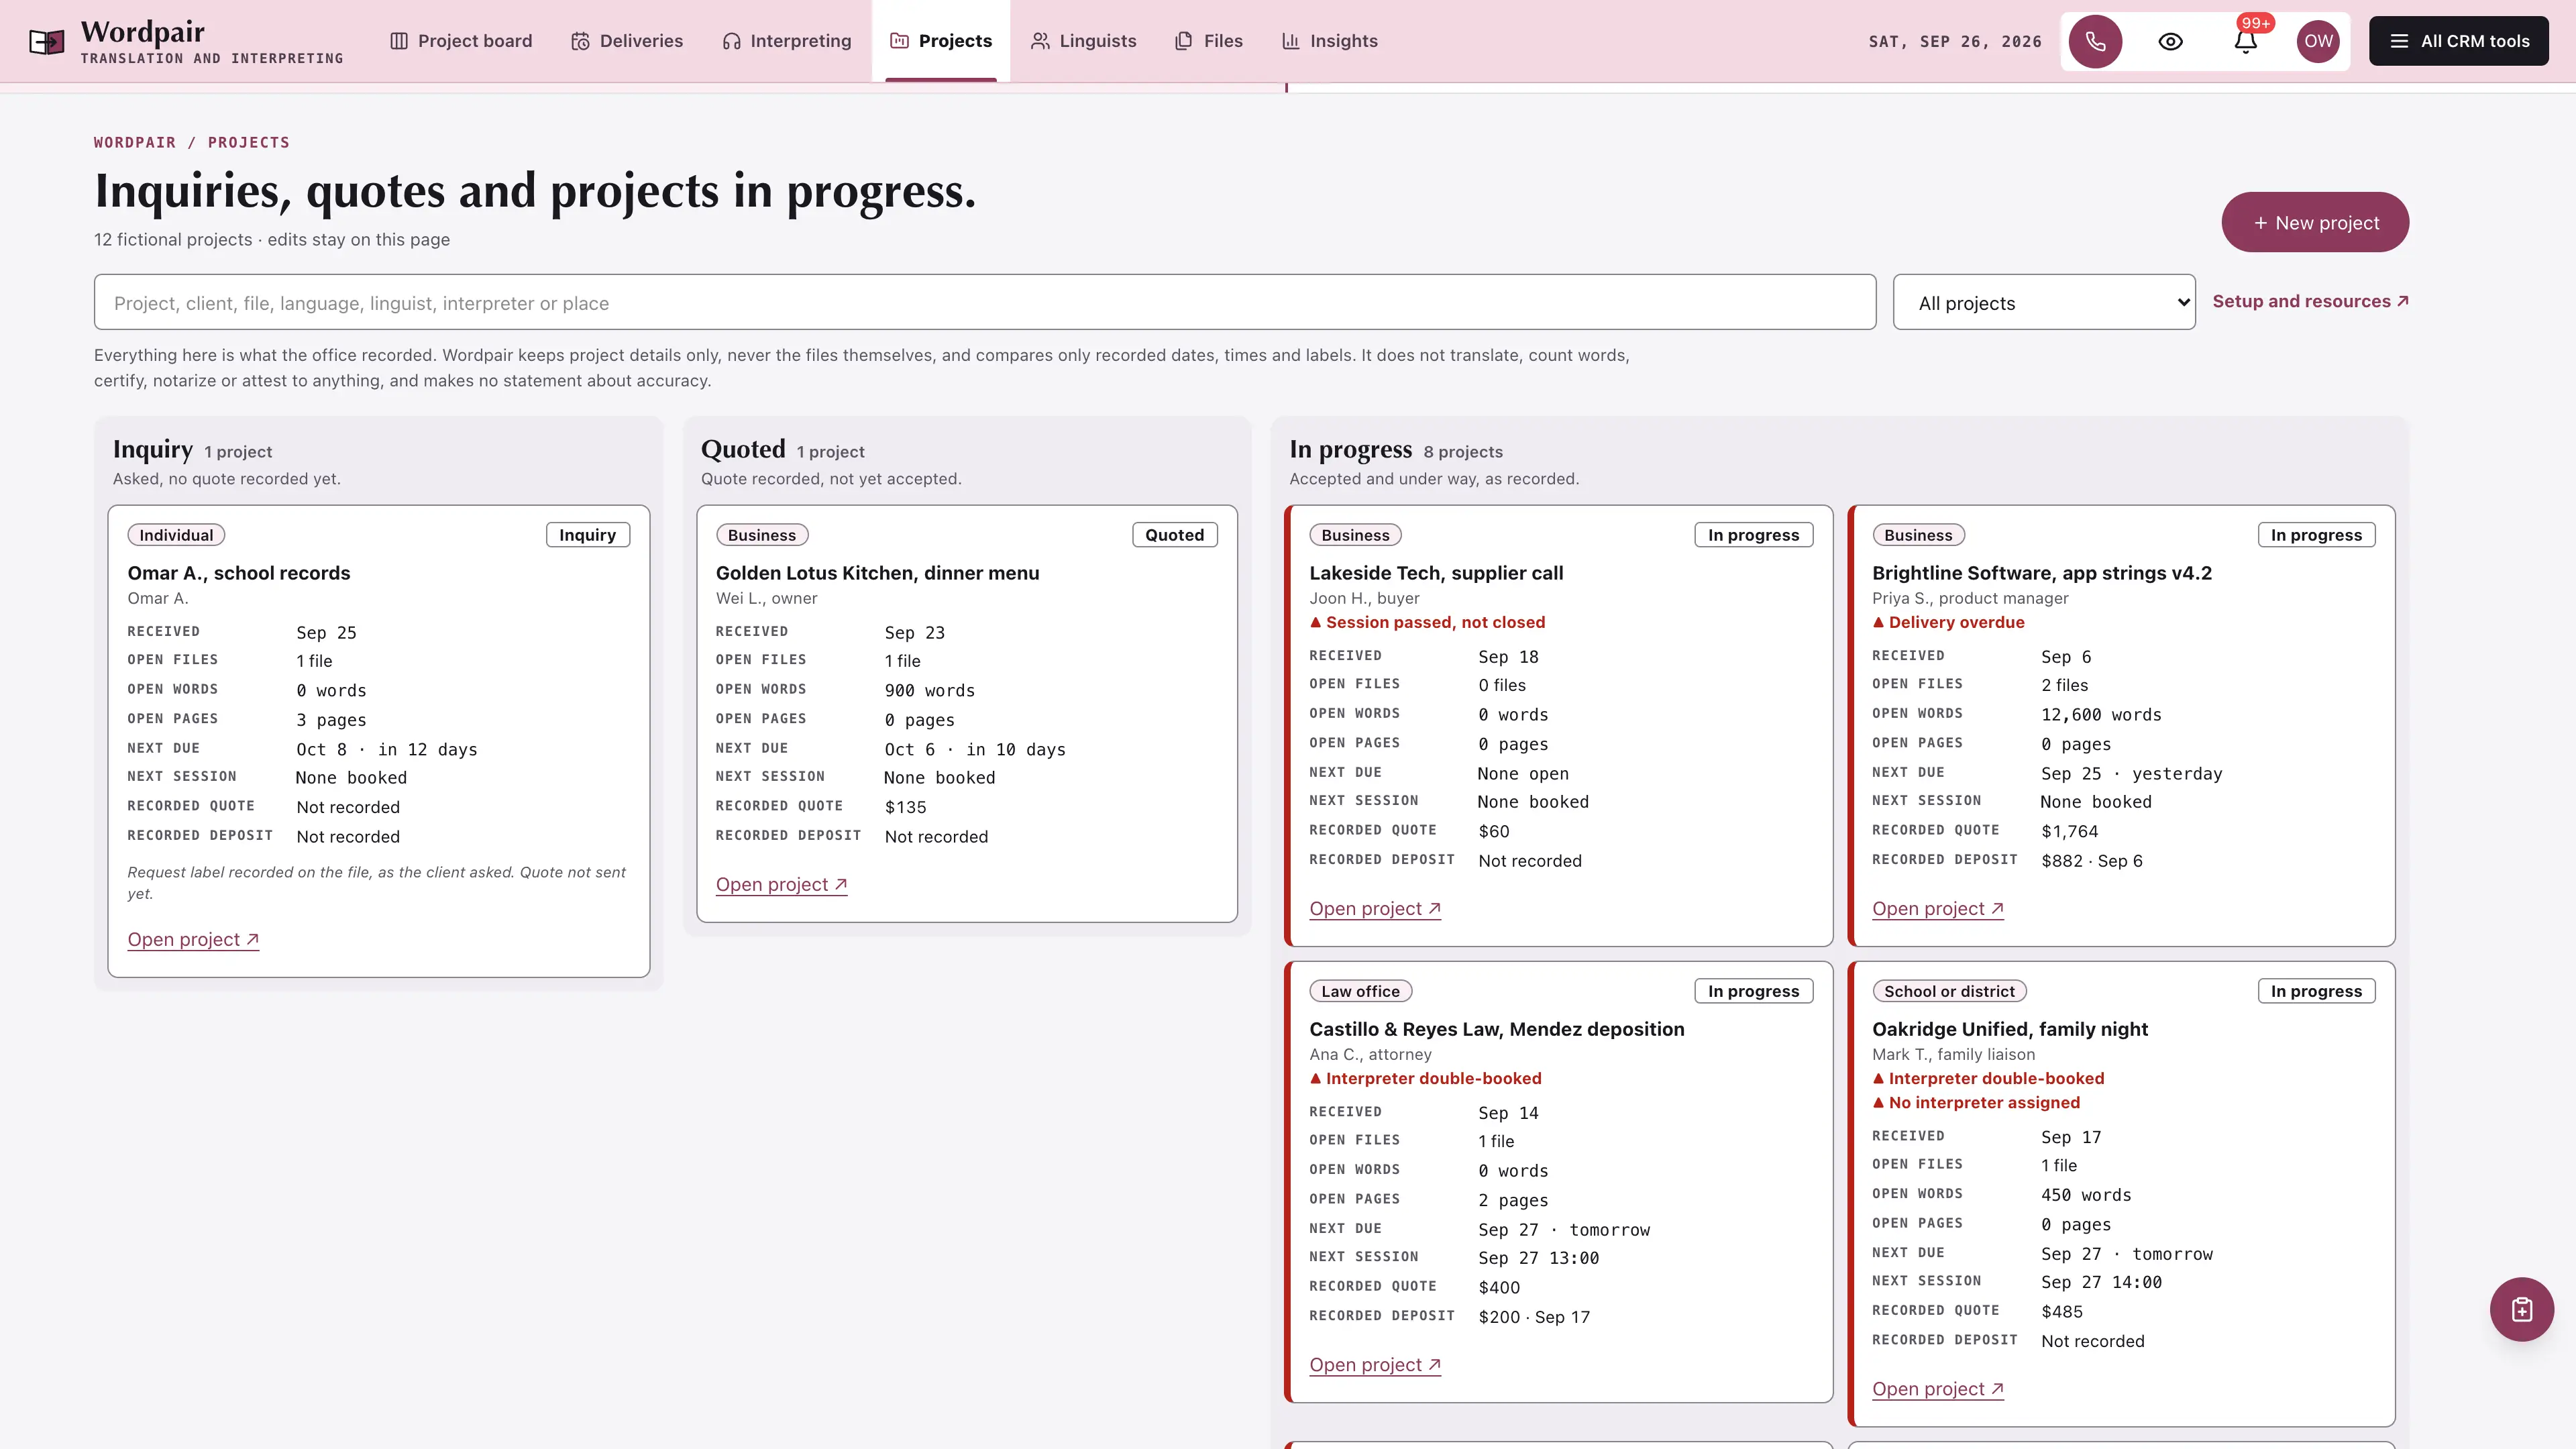Click the Castillo & Reyes Law, Mendez deposition title
Screen dimensions: 2576x1449
pyautogui.click(x=1496, y=1029)
